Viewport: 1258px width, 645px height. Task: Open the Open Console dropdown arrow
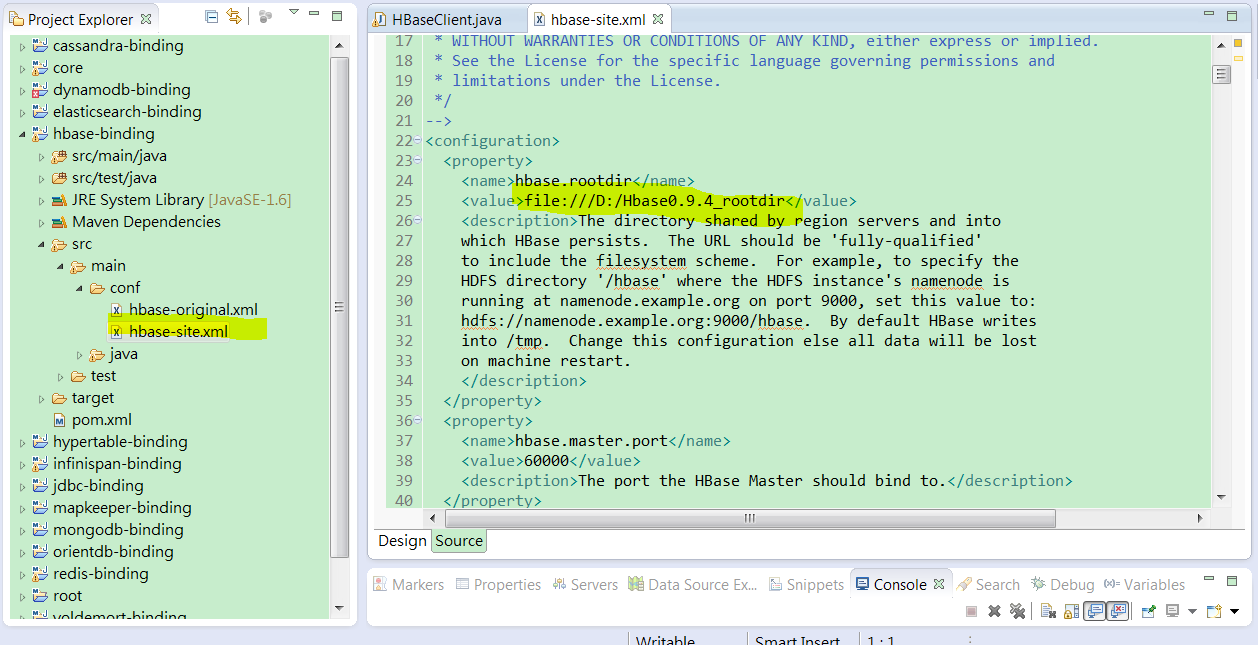1235,612
